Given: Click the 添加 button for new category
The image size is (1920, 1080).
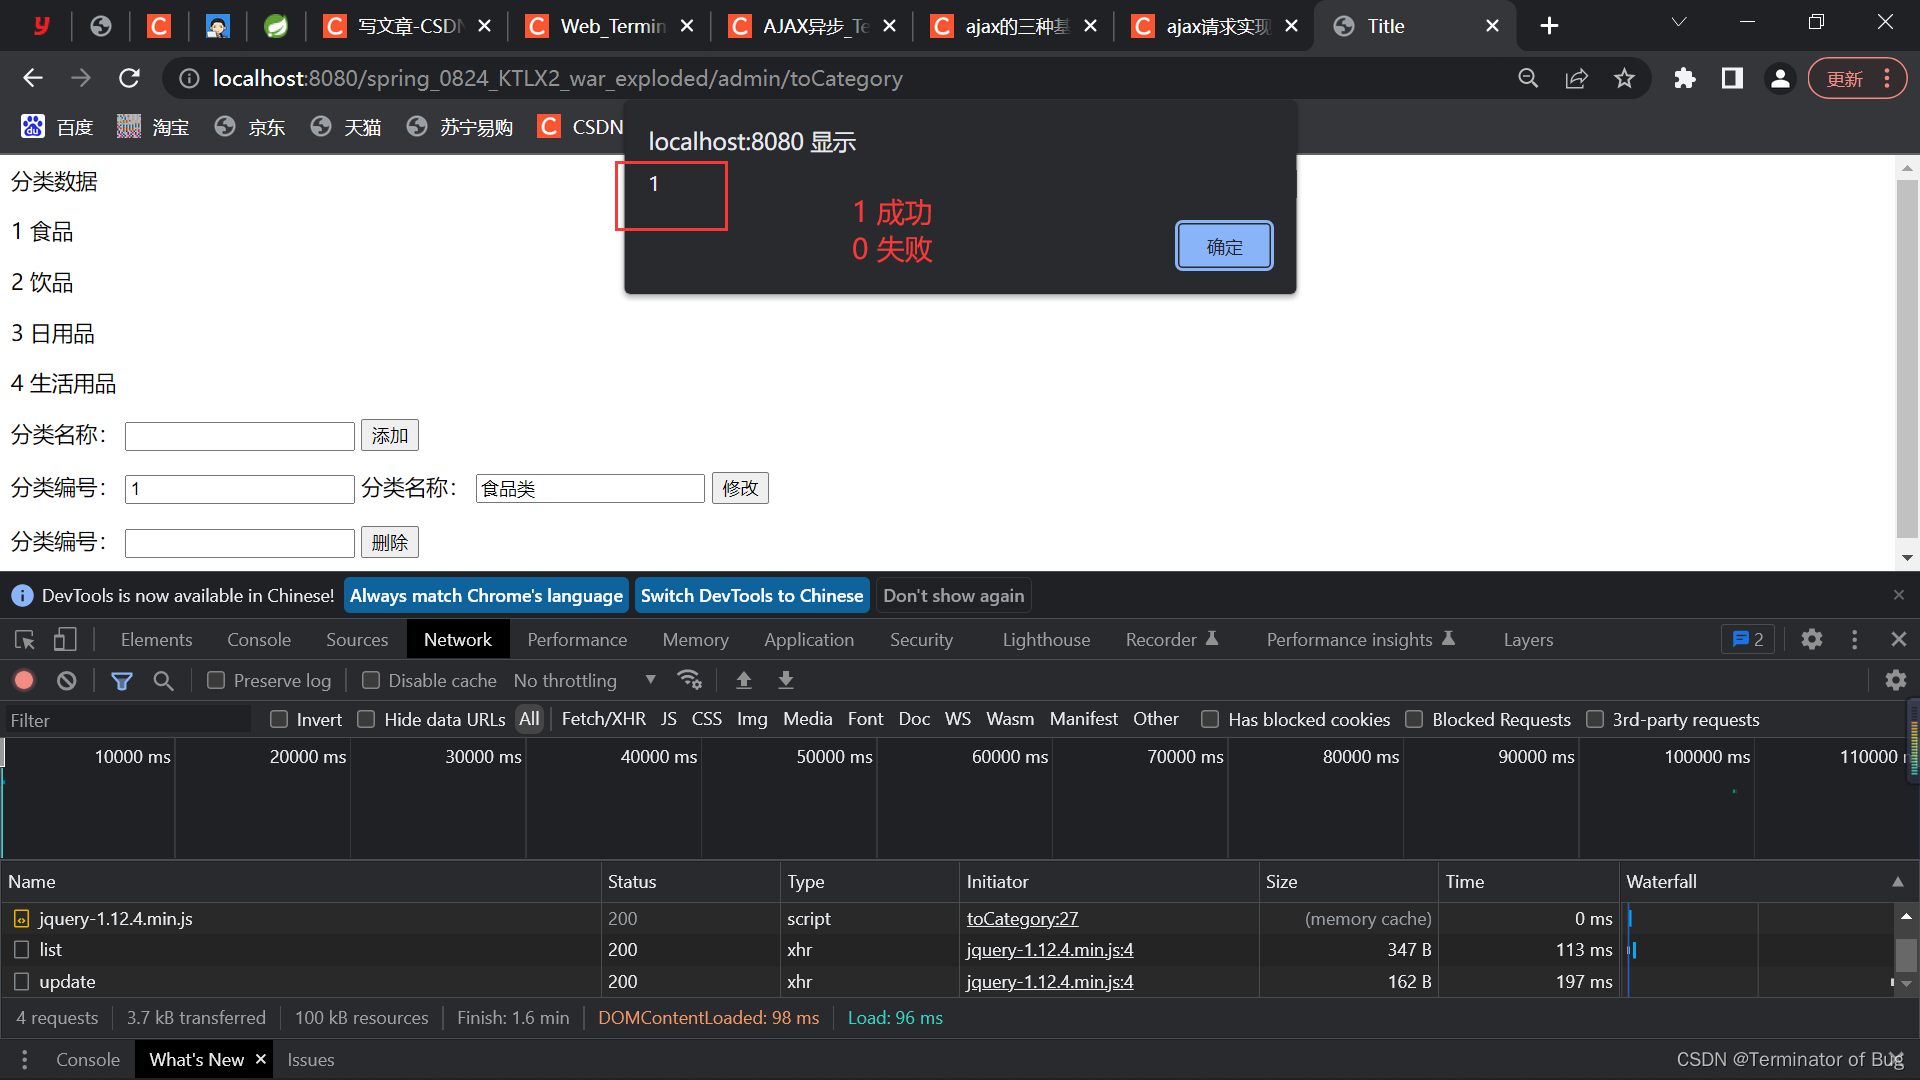Looking at the screenshot, I should point(388,435).
